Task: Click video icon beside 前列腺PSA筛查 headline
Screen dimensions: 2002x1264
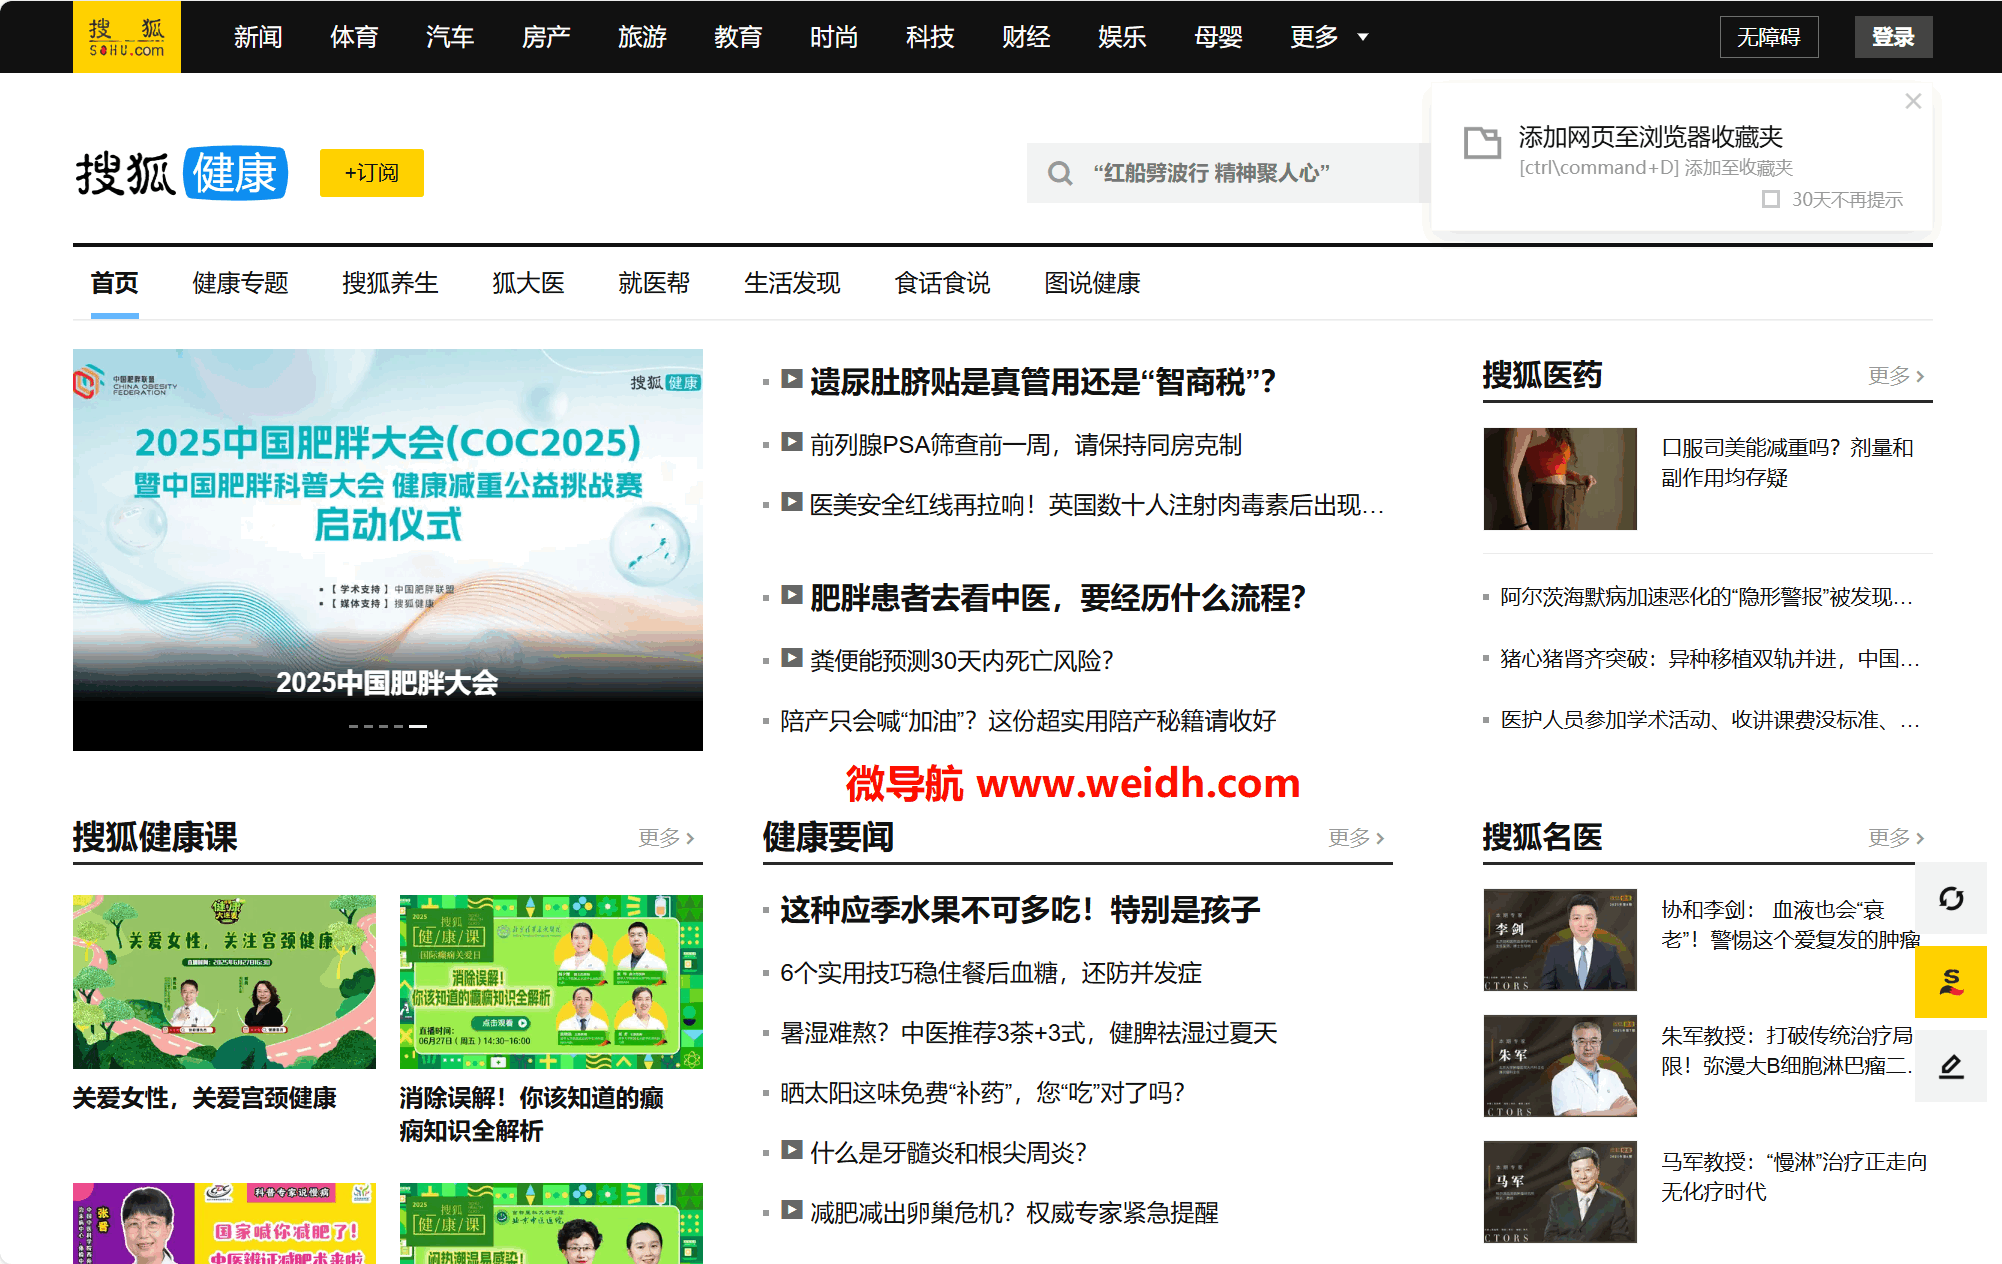Action: click(x=792, y=442)
